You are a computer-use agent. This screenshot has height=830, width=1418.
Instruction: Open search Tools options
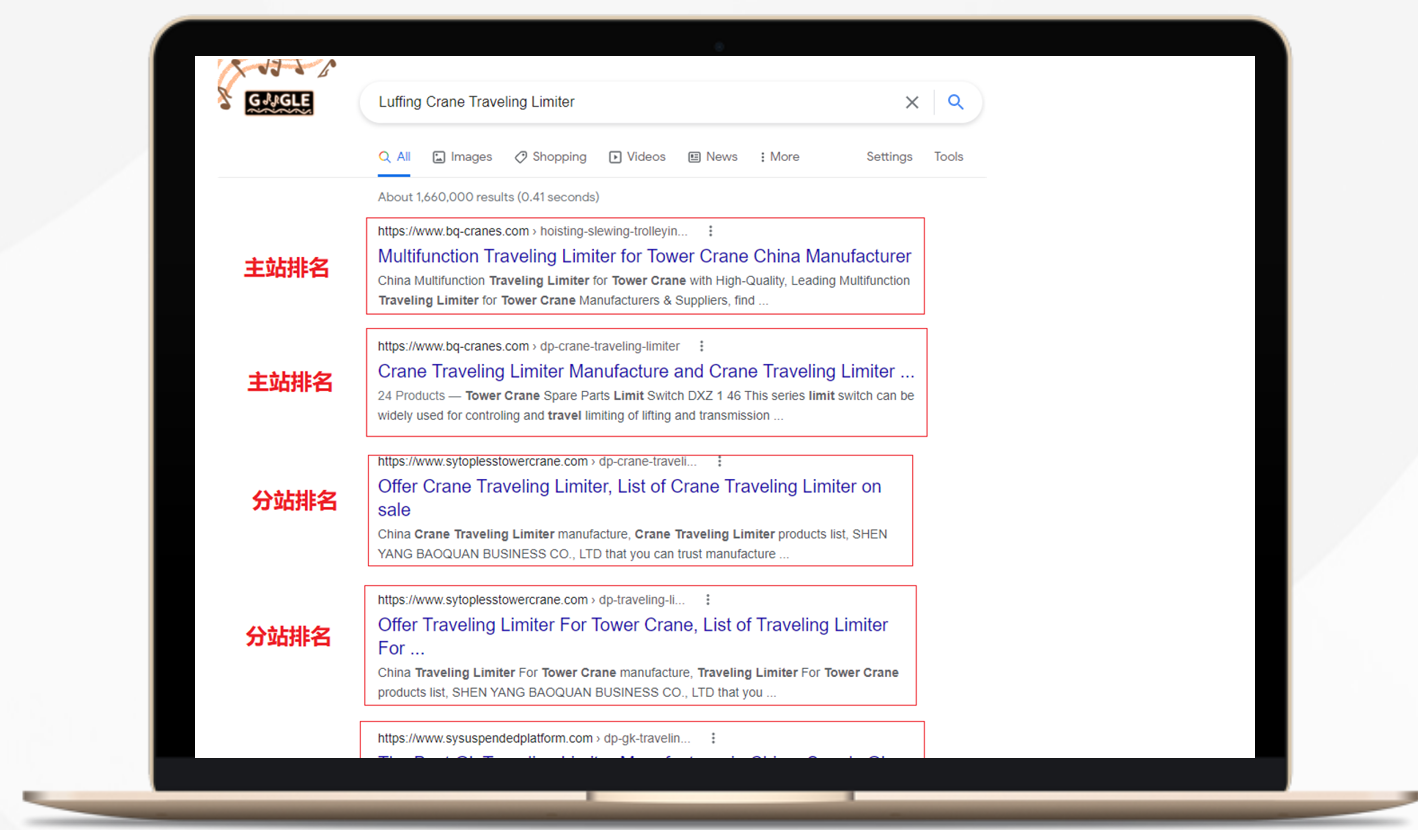pyautogui.click(x=948, y=157)
